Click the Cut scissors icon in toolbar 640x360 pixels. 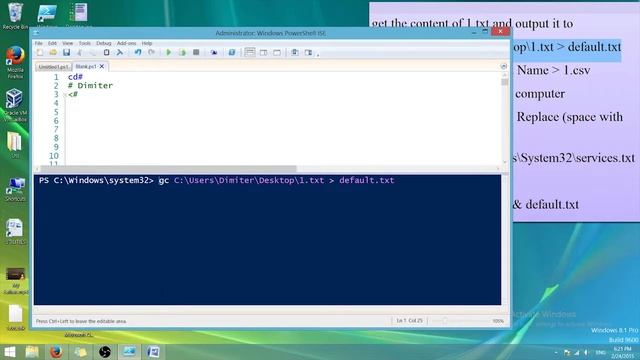80,52
